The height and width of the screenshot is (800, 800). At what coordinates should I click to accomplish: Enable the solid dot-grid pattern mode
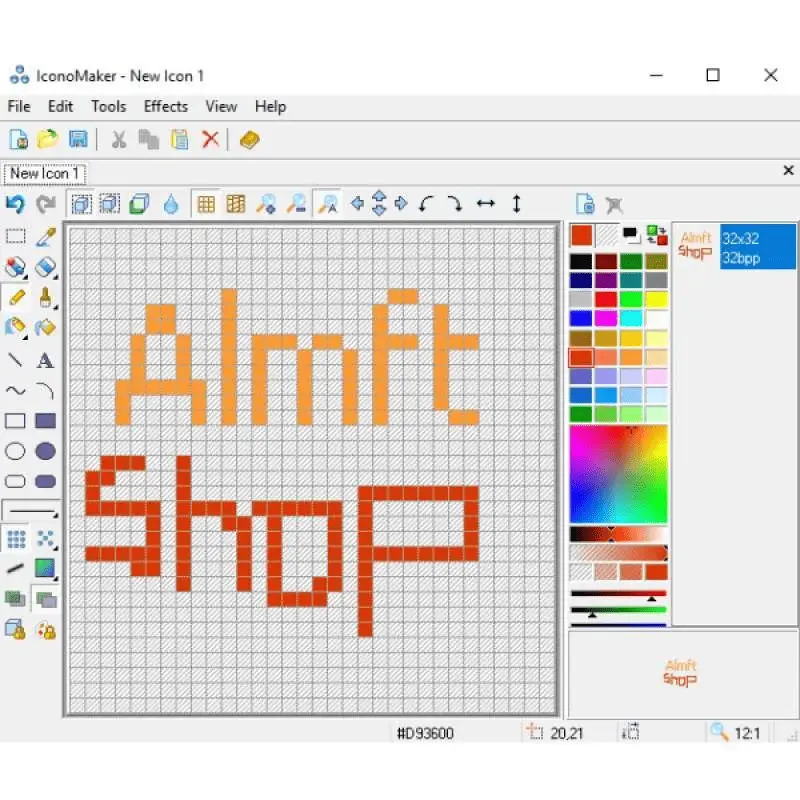pyautogui.click(x=16, y=539)
